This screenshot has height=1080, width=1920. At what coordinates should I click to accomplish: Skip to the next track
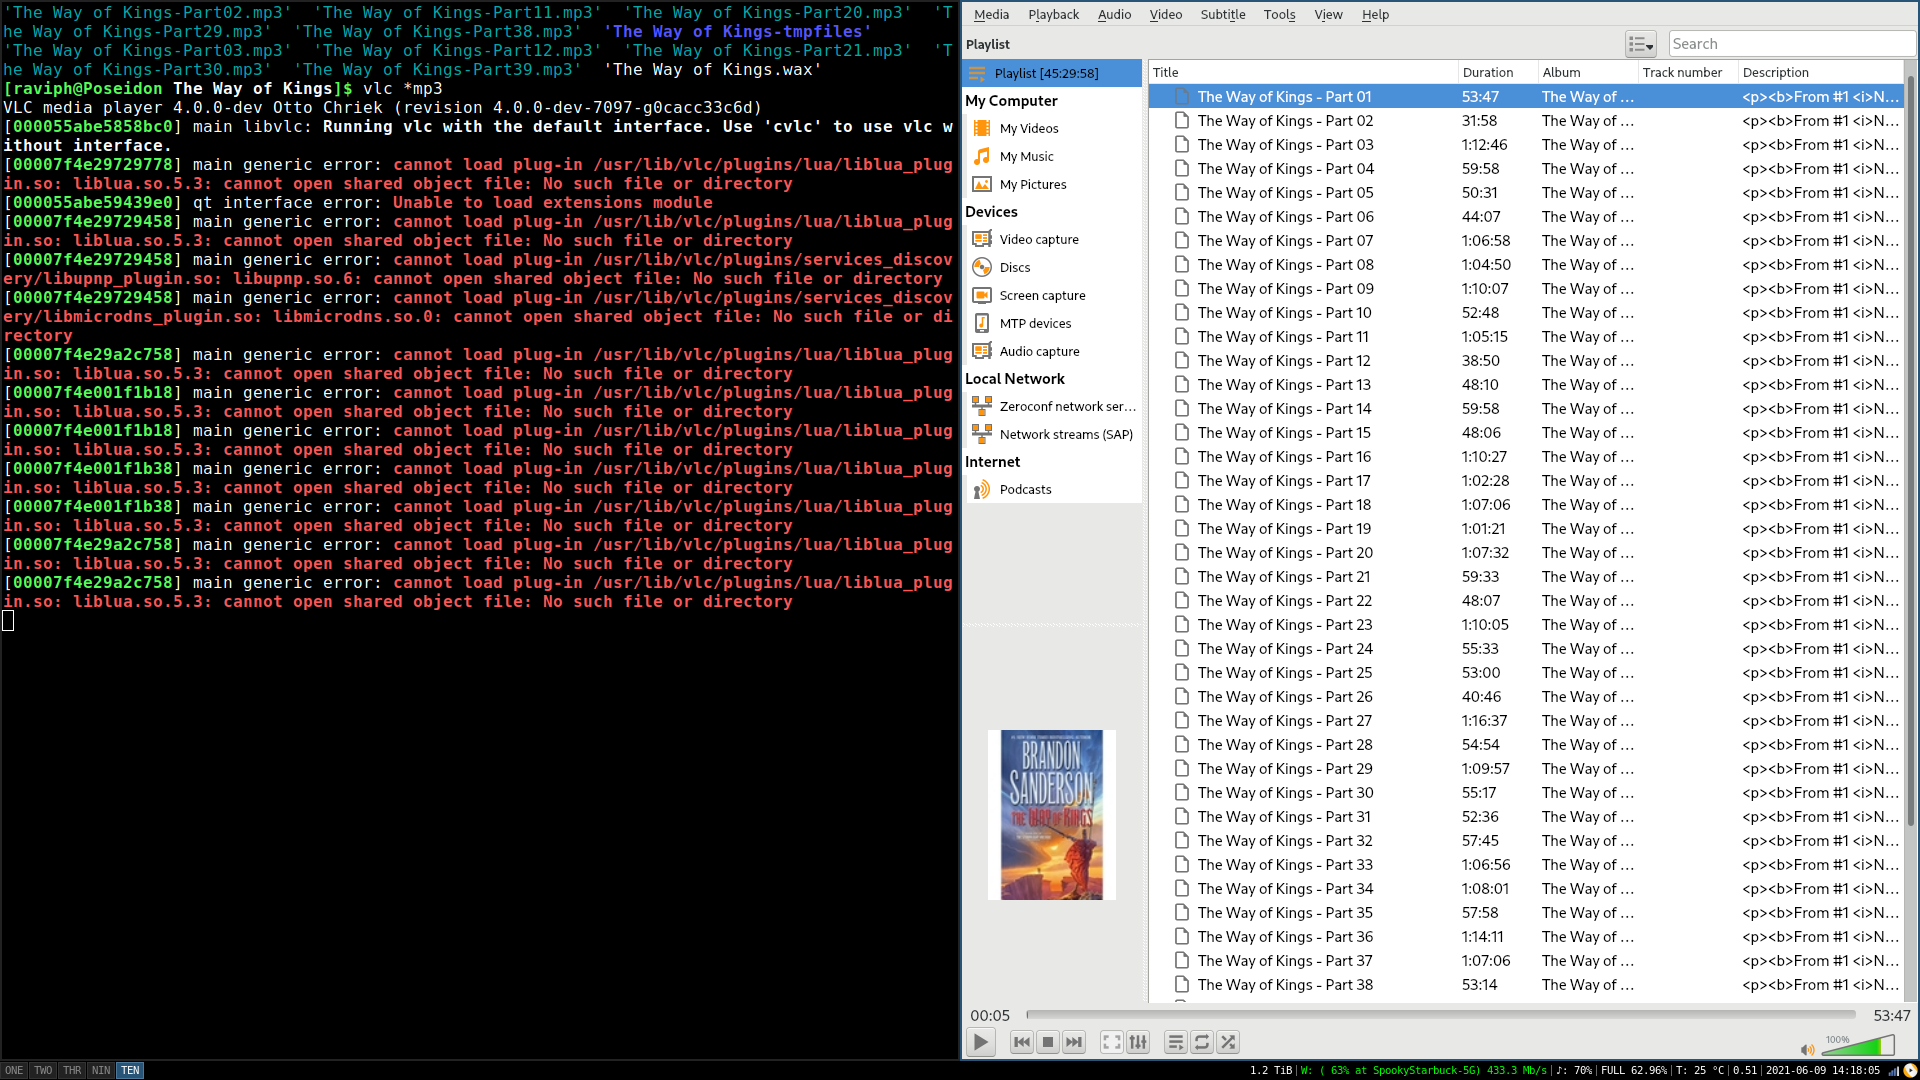point(1073,1042)
